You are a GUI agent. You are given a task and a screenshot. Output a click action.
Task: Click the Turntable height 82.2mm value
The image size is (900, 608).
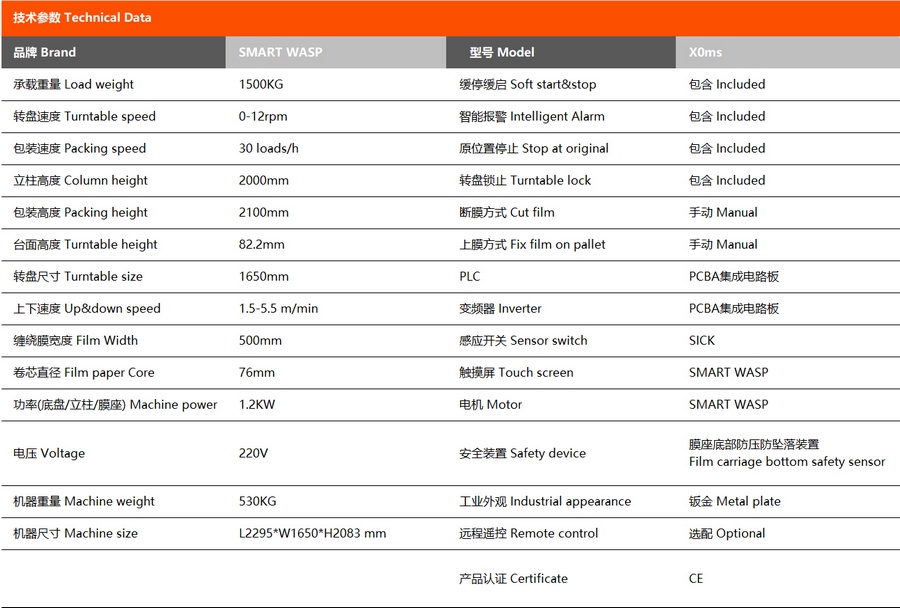[262, 245]
